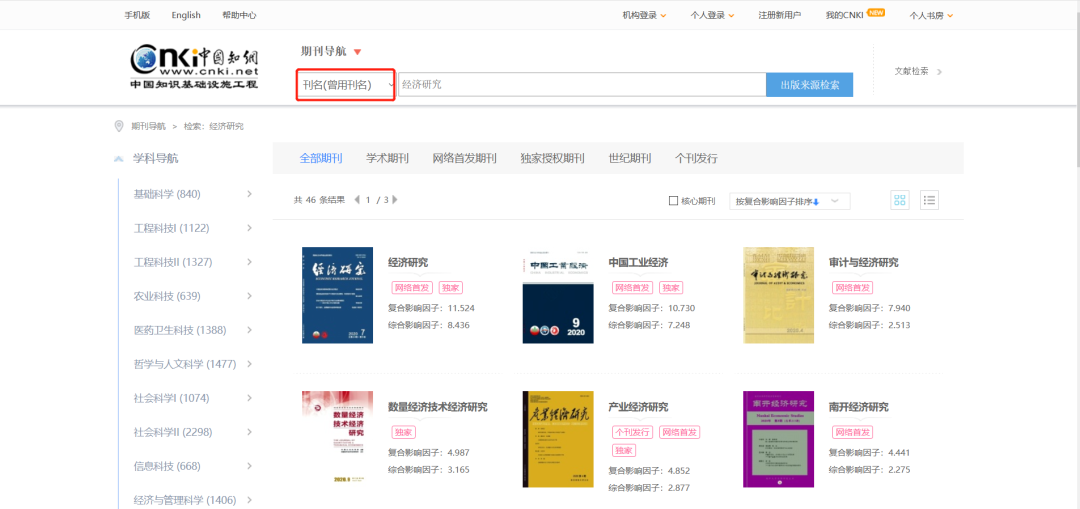Expand the 个人书房 dropdown
Screen dimensions: 1080x509
(x=931, y=15)
